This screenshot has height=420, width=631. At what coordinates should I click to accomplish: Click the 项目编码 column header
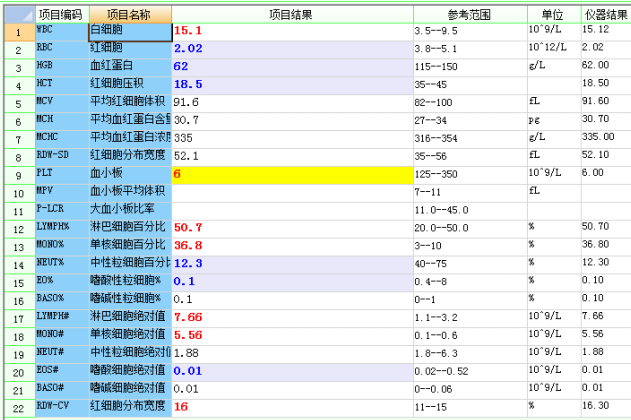coord(61,15)
